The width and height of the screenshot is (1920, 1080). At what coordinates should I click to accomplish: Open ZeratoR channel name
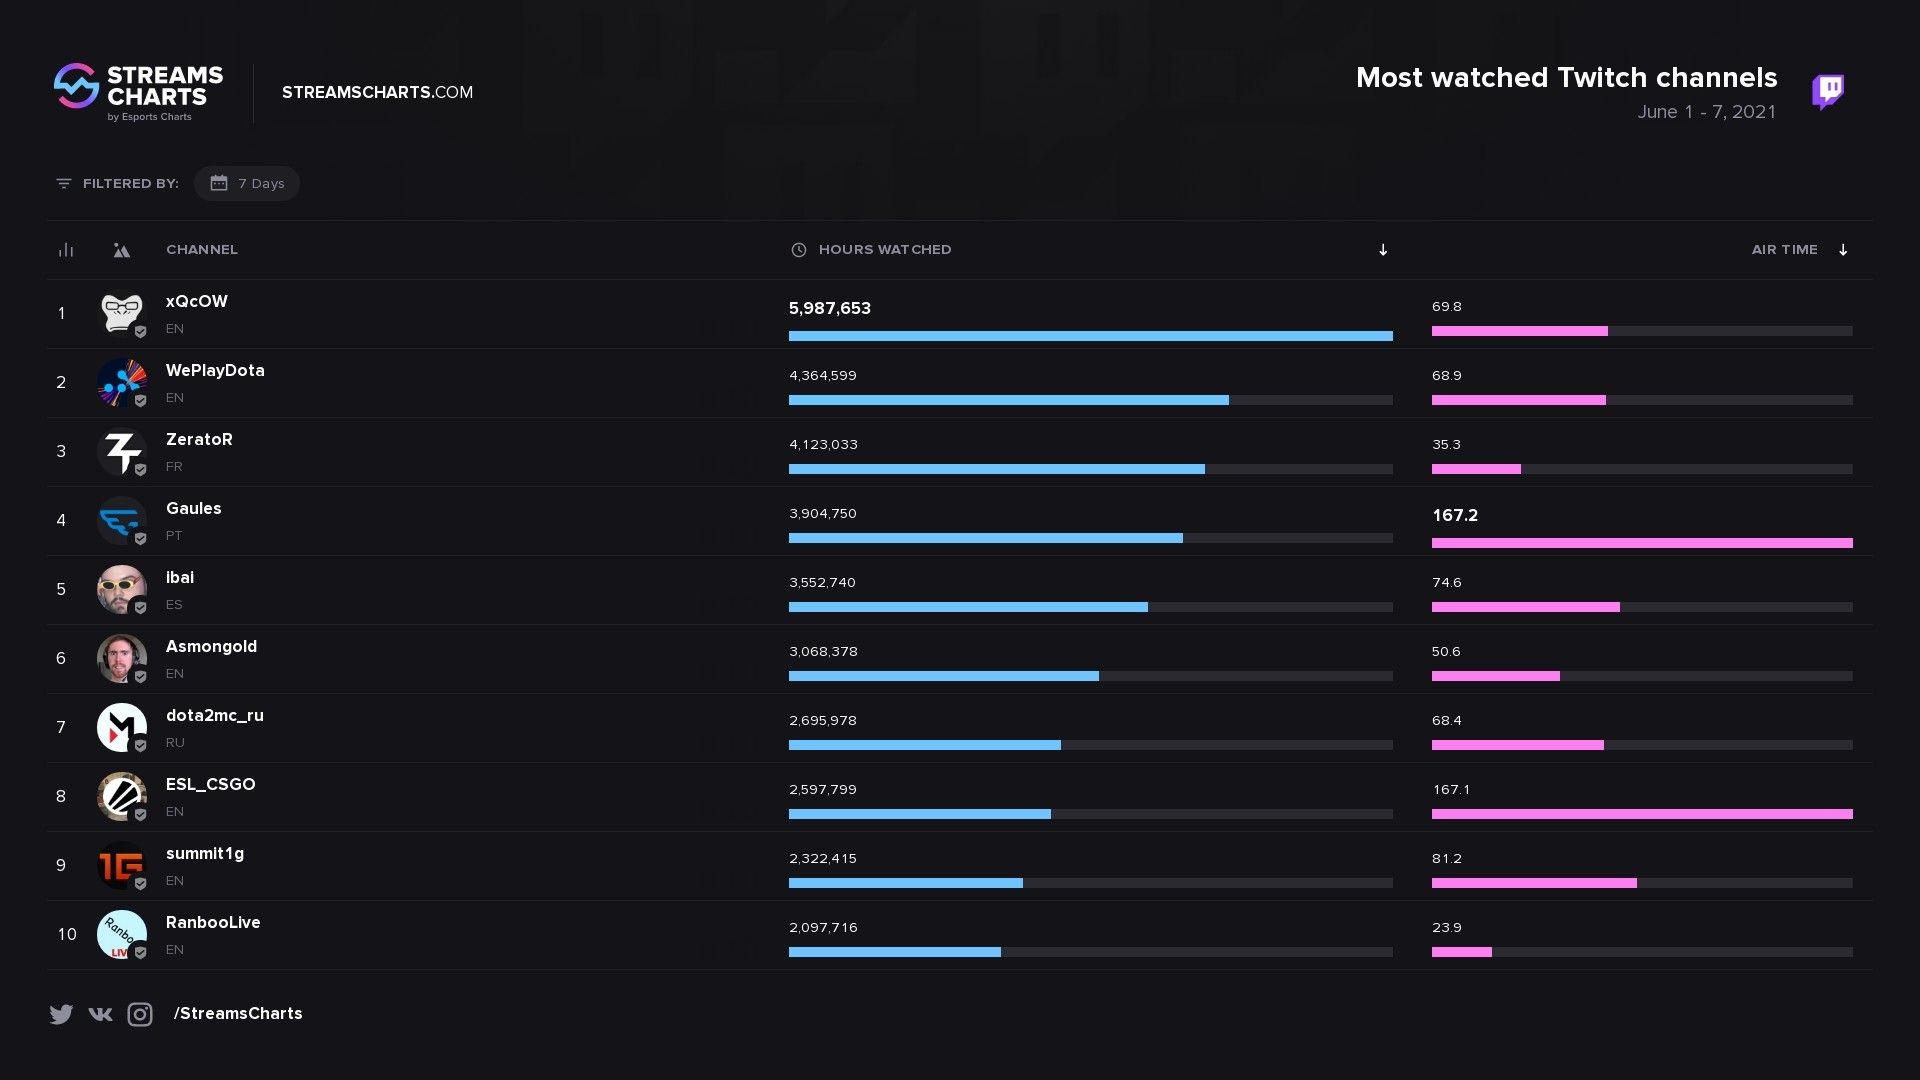pos(199,439)
